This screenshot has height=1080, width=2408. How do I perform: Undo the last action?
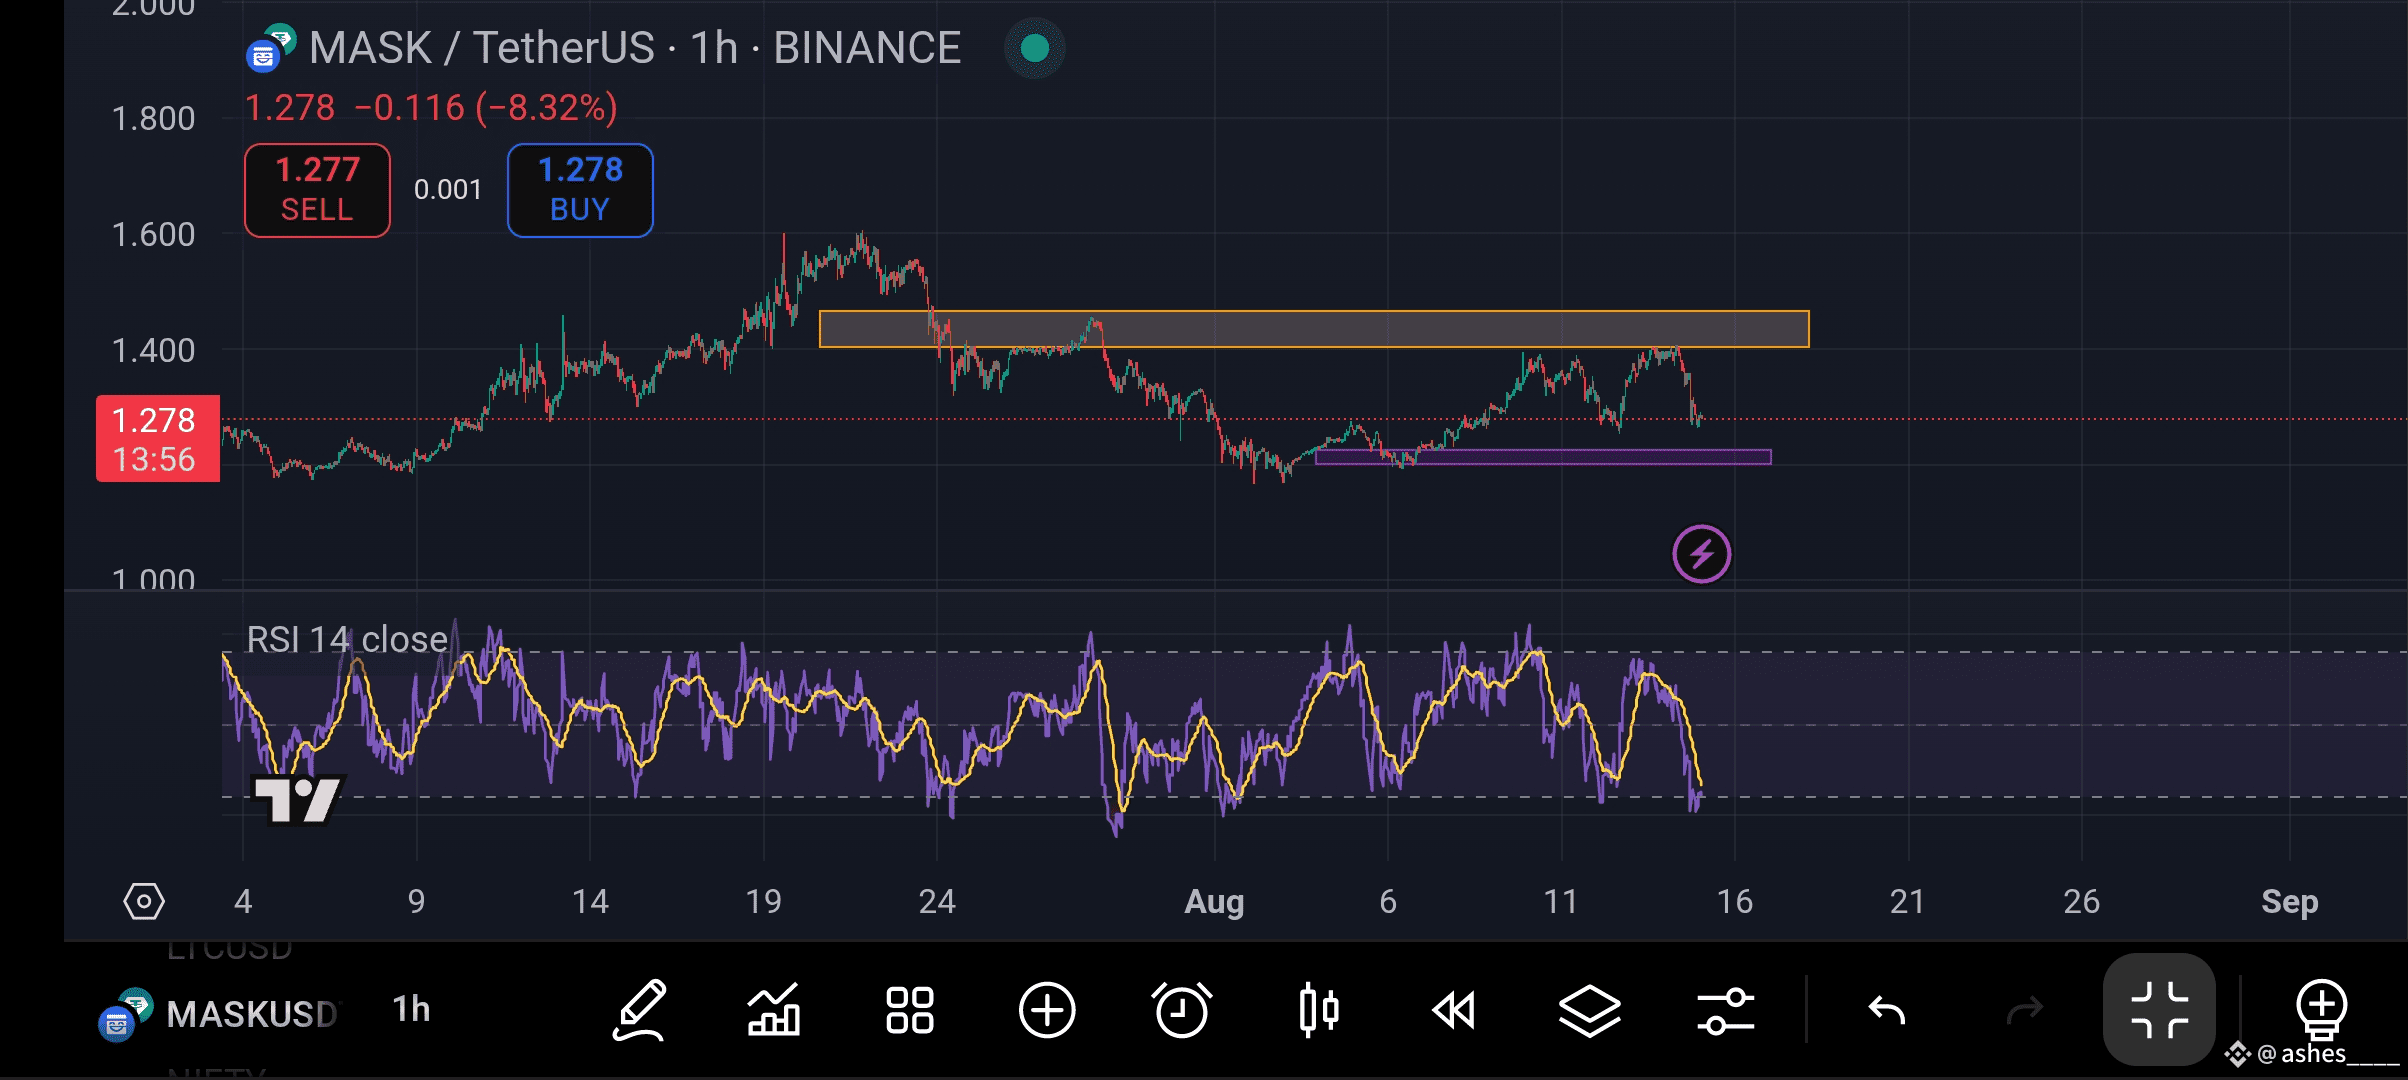click(1887, 1011)
